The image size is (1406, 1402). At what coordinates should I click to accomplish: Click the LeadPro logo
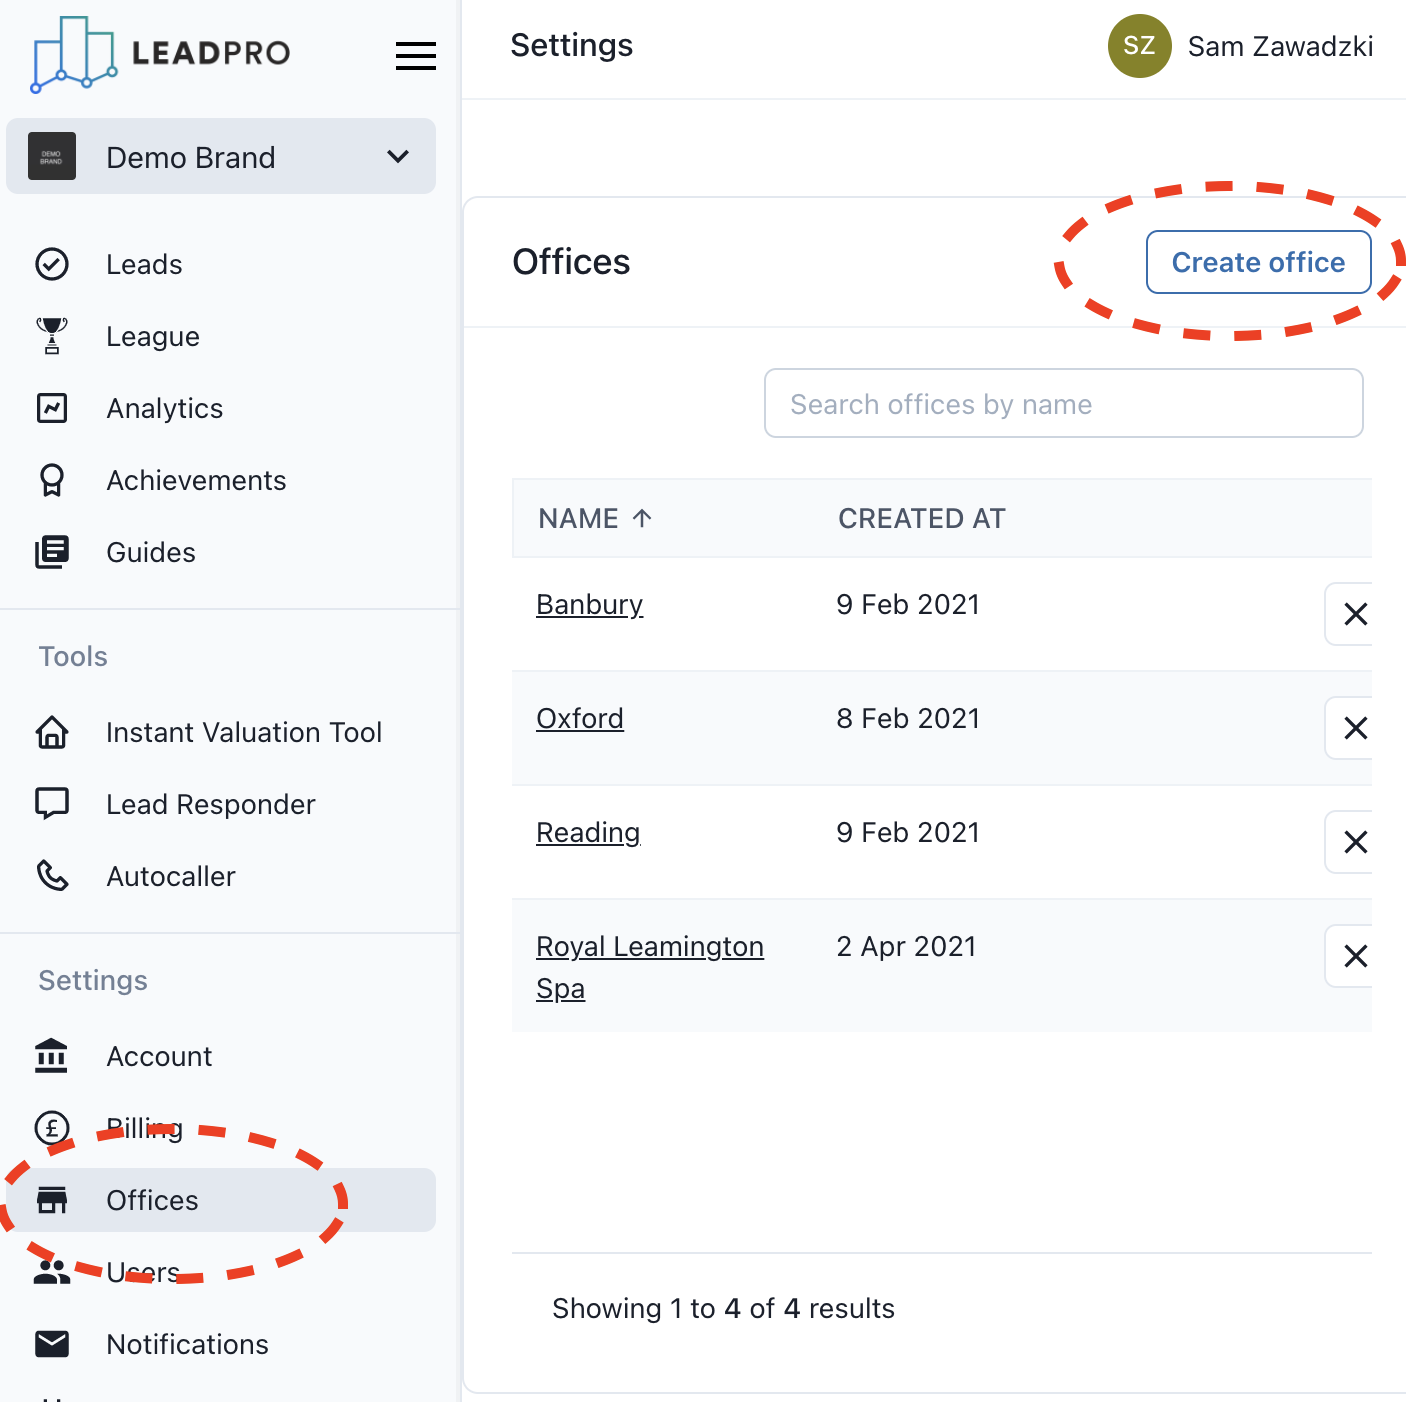click(x=161, y=54)
